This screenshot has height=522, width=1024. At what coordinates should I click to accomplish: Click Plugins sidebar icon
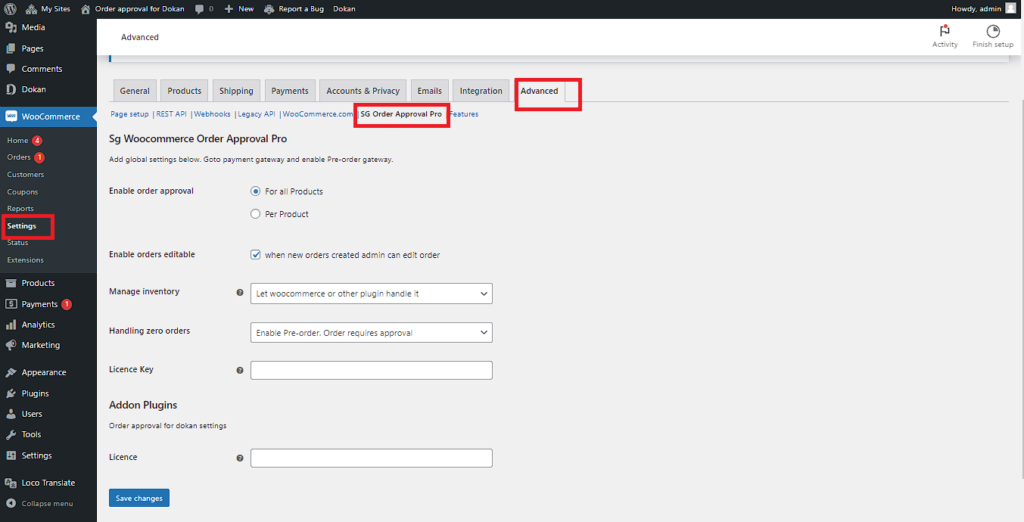click(11, 393)
